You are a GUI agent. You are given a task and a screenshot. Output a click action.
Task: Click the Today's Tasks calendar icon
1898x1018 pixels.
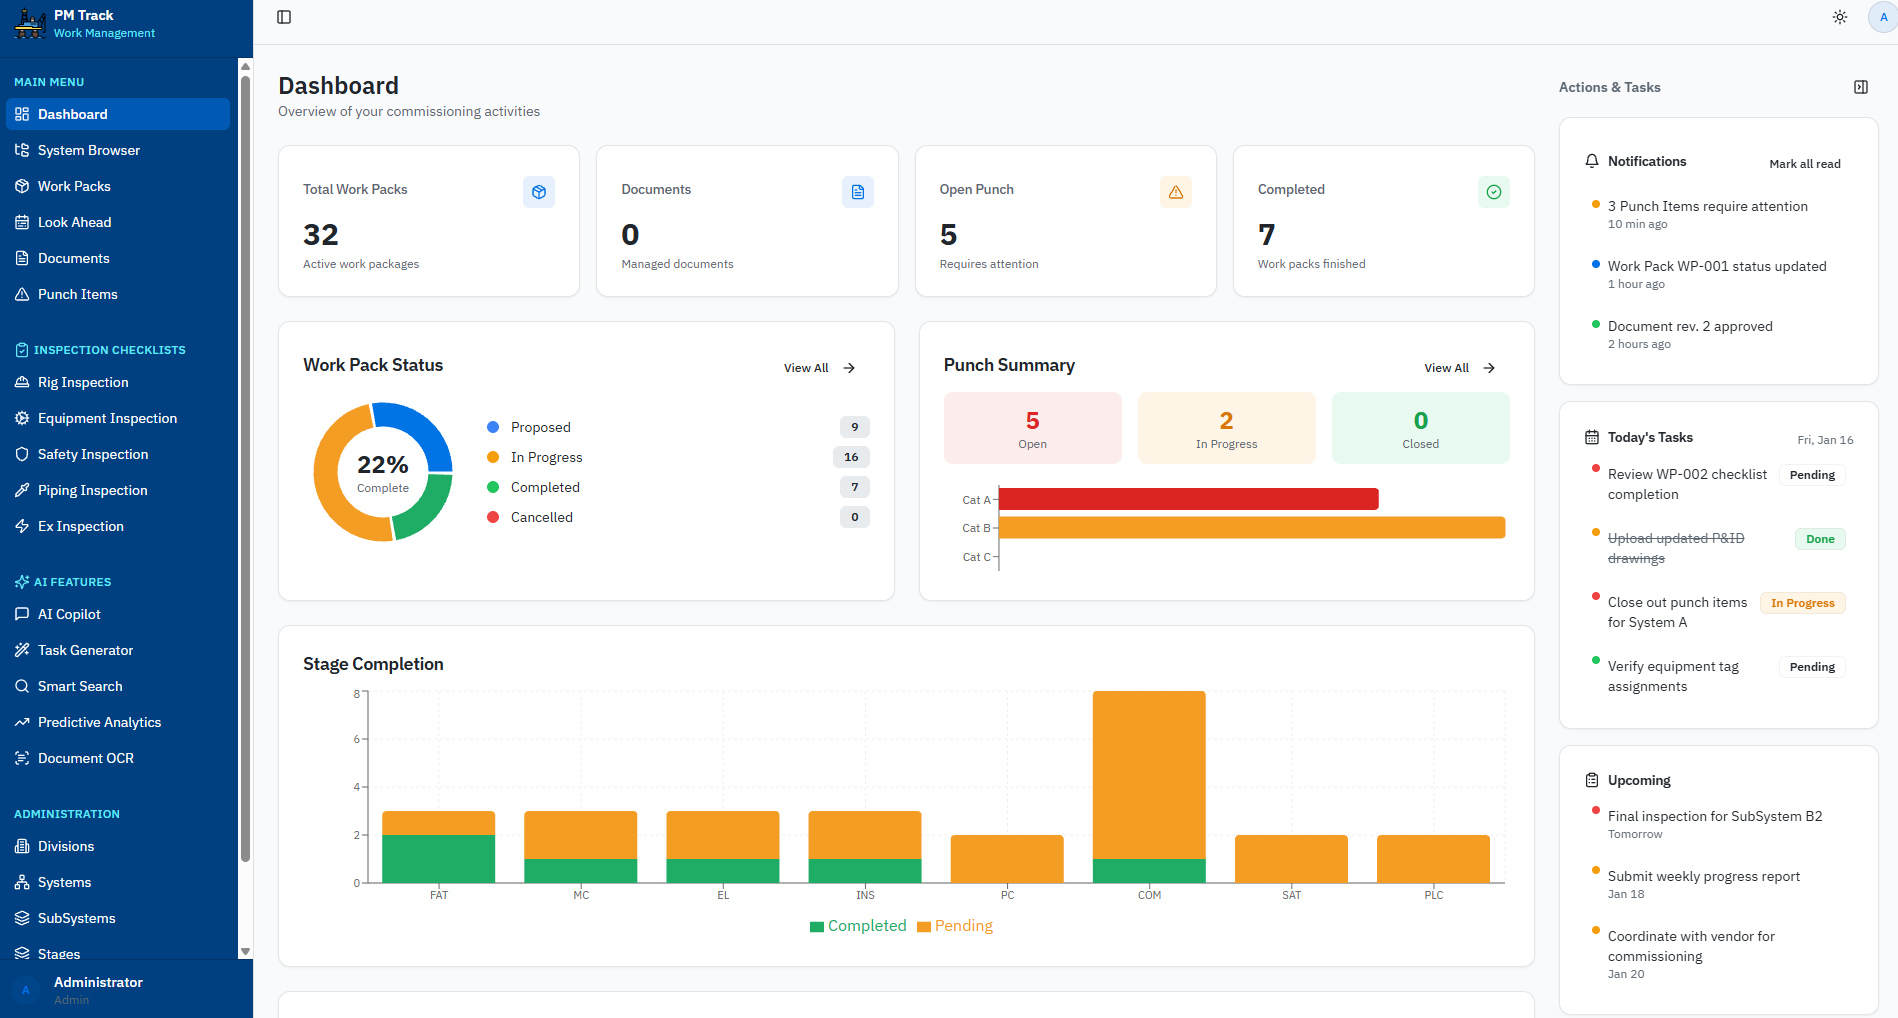pyautogui.click(x=1592, y=437)
